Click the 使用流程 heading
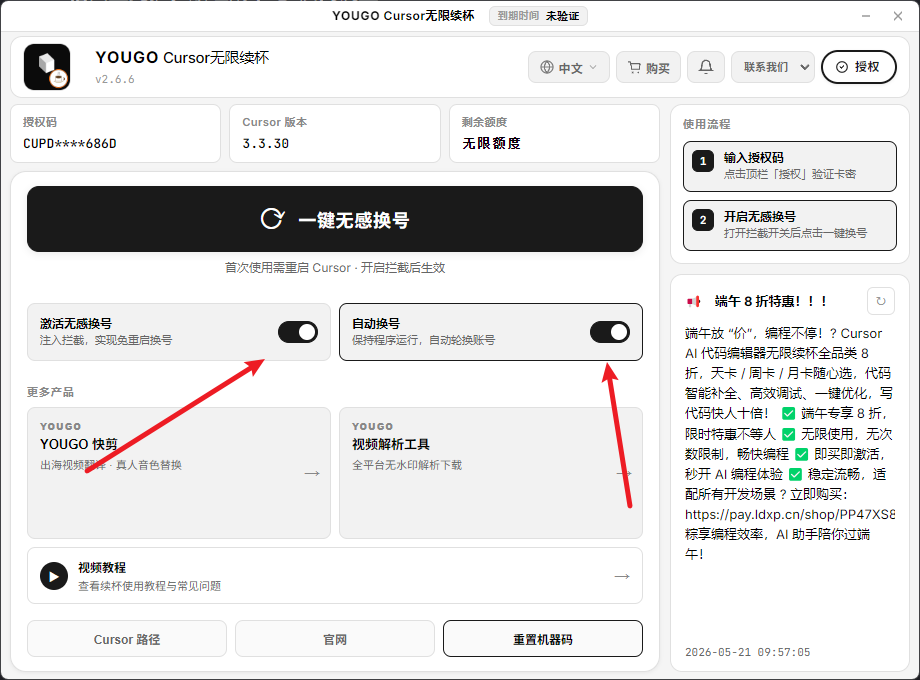 [706, 124]
